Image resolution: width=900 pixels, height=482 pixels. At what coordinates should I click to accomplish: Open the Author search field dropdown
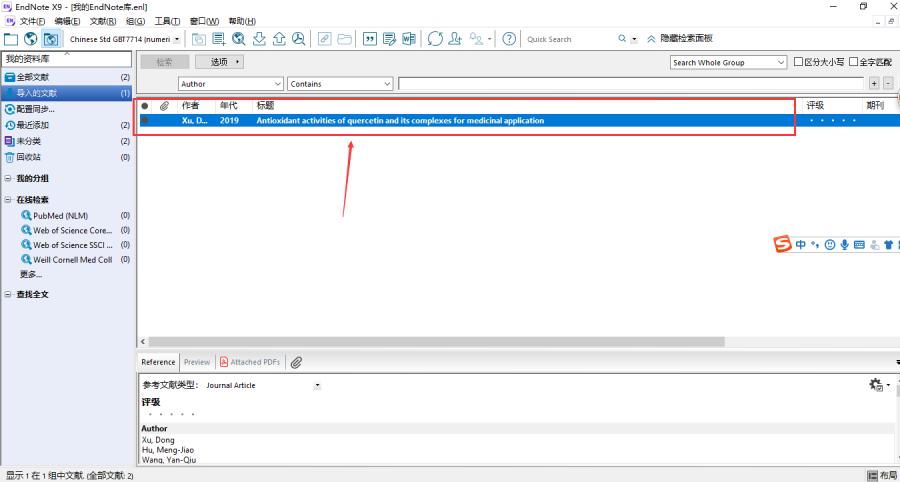(277, 84)
